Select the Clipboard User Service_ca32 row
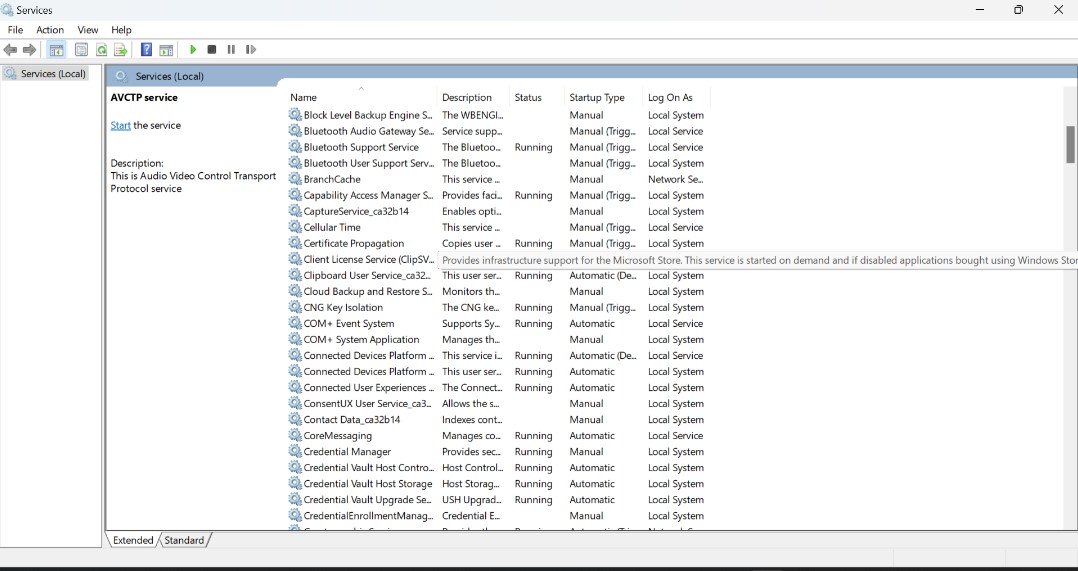1078x571 pixels. (x=498, y=275)
